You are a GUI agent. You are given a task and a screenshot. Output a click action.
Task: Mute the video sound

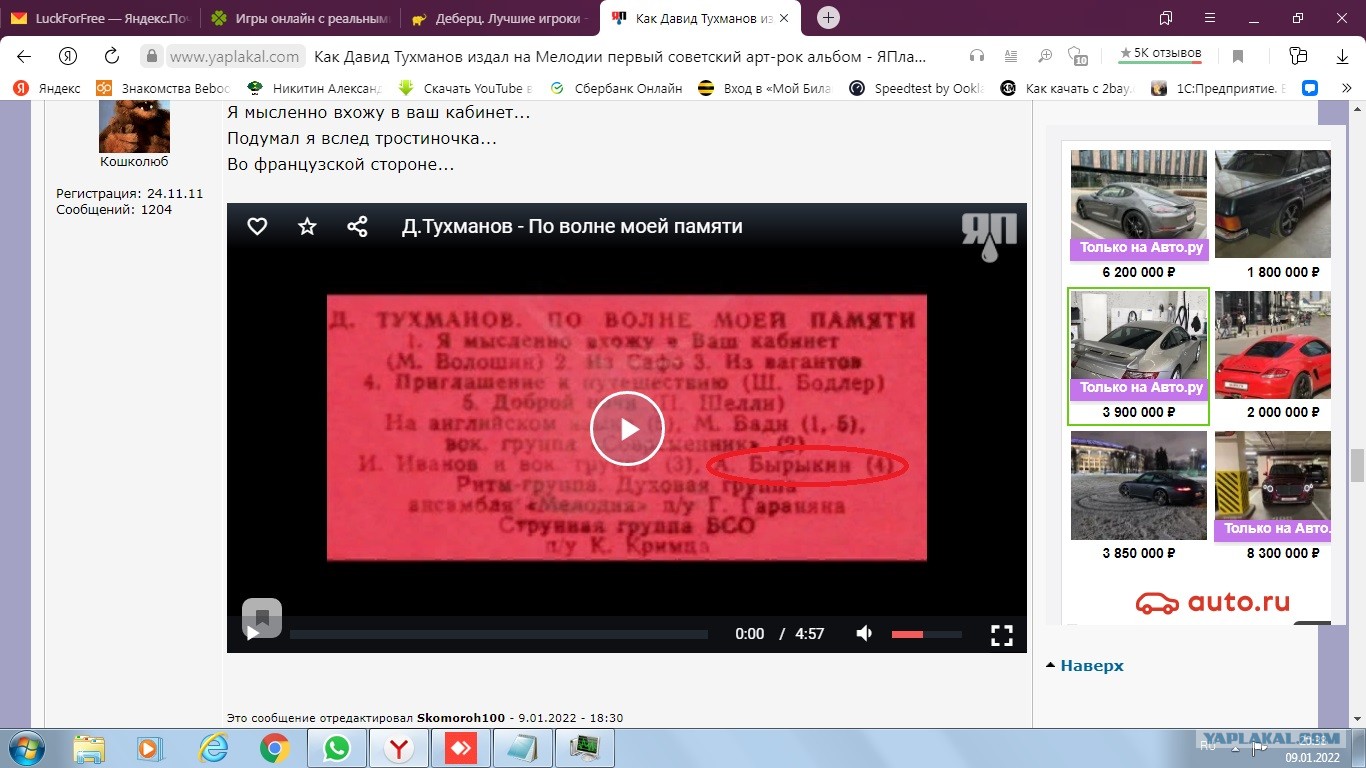[864, 633]
